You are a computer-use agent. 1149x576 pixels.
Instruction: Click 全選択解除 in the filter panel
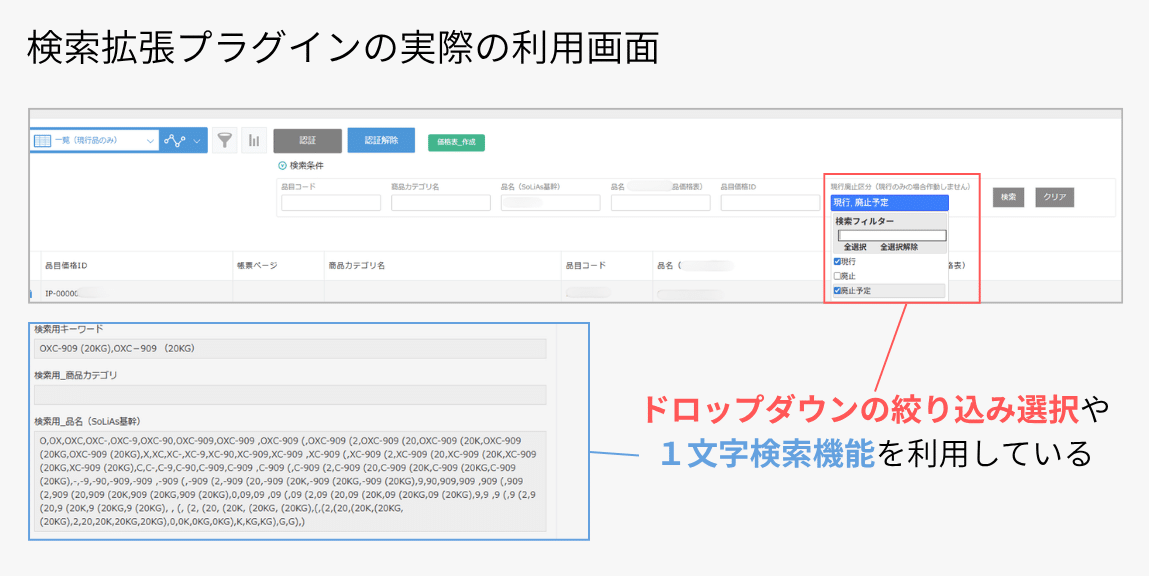[899, 247]
